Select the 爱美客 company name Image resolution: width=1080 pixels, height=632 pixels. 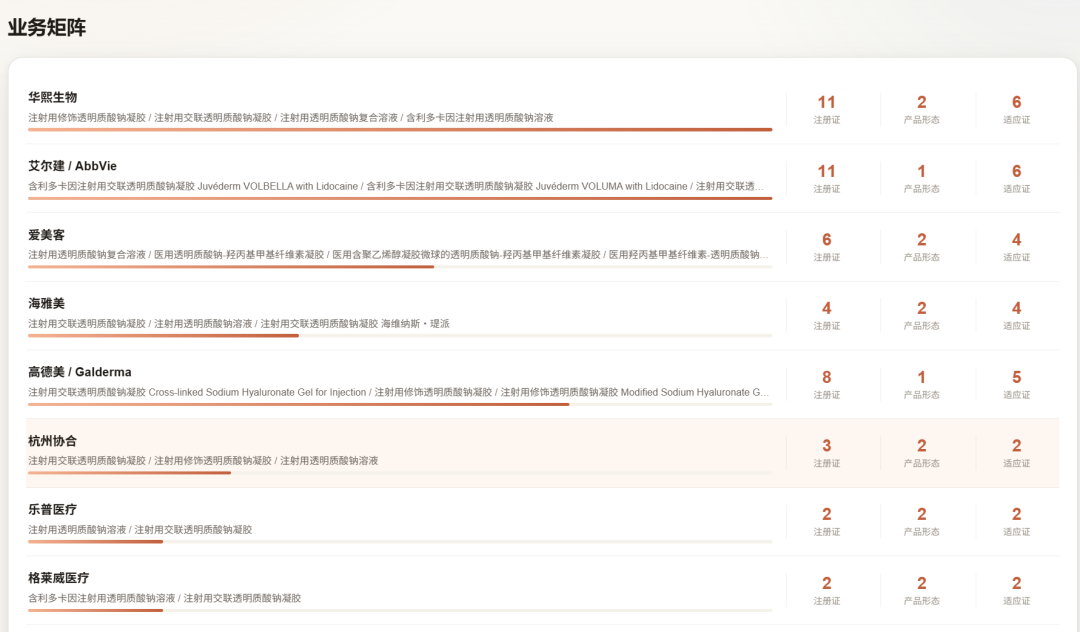(46, 235)
